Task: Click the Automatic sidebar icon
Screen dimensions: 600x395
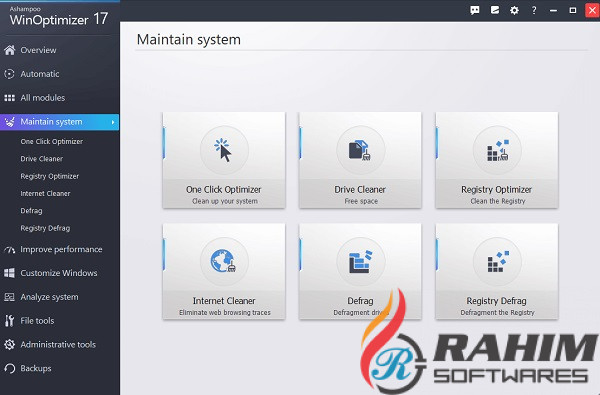Action: [10, 74]
